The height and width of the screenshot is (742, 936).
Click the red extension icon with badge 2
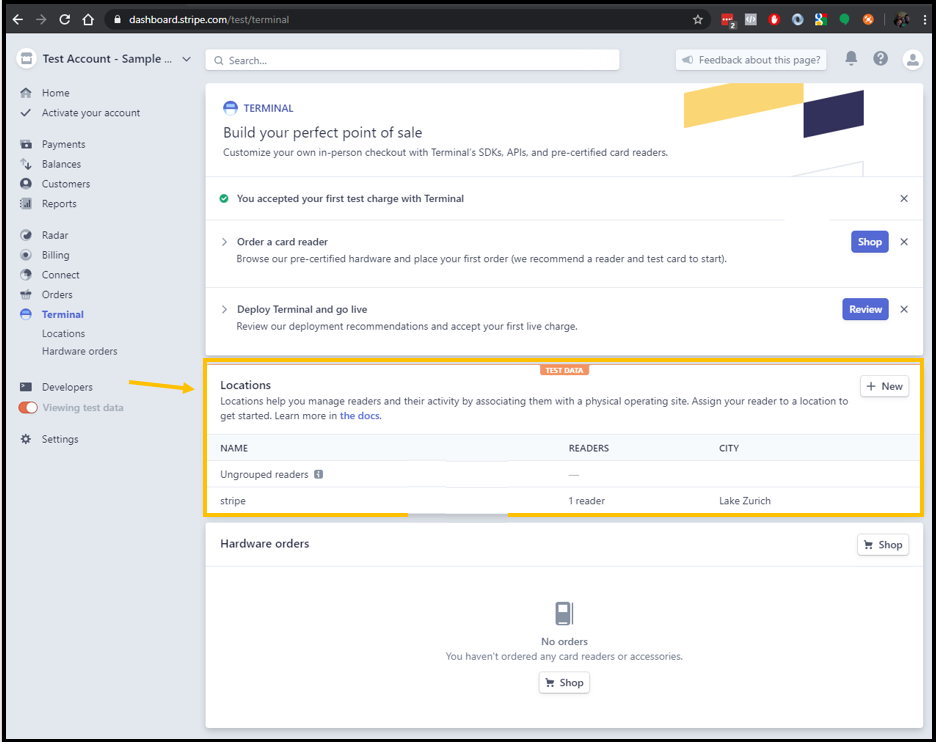coord(728,20)
